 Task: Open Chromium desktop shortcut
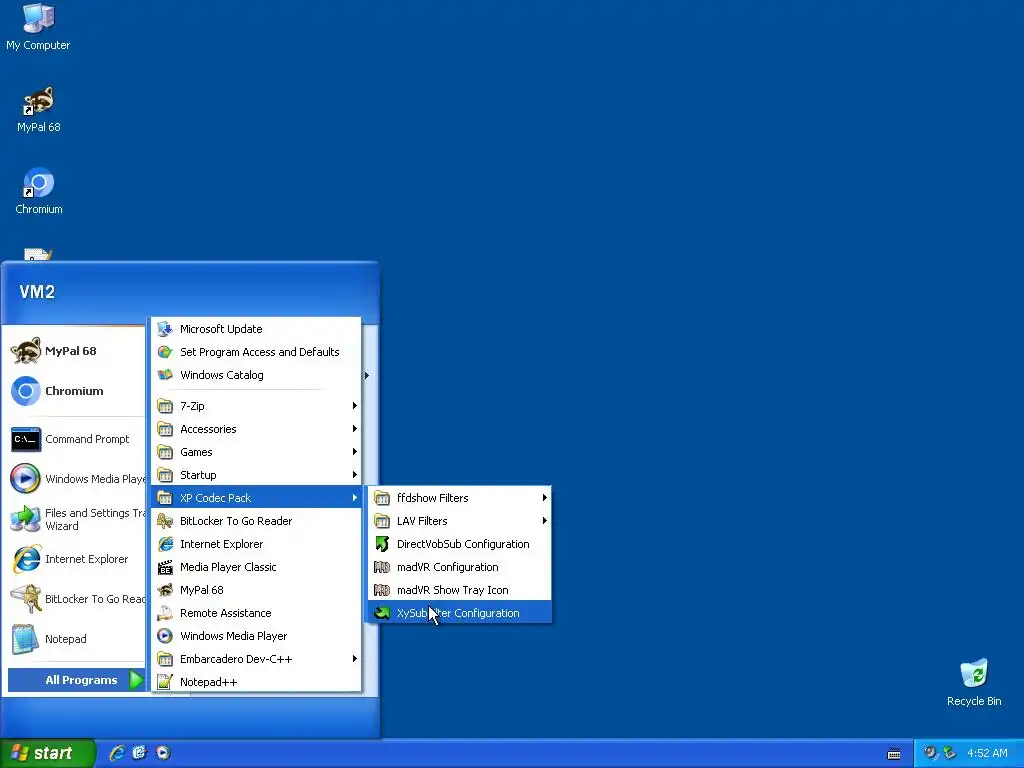click(x=39, y=191)
